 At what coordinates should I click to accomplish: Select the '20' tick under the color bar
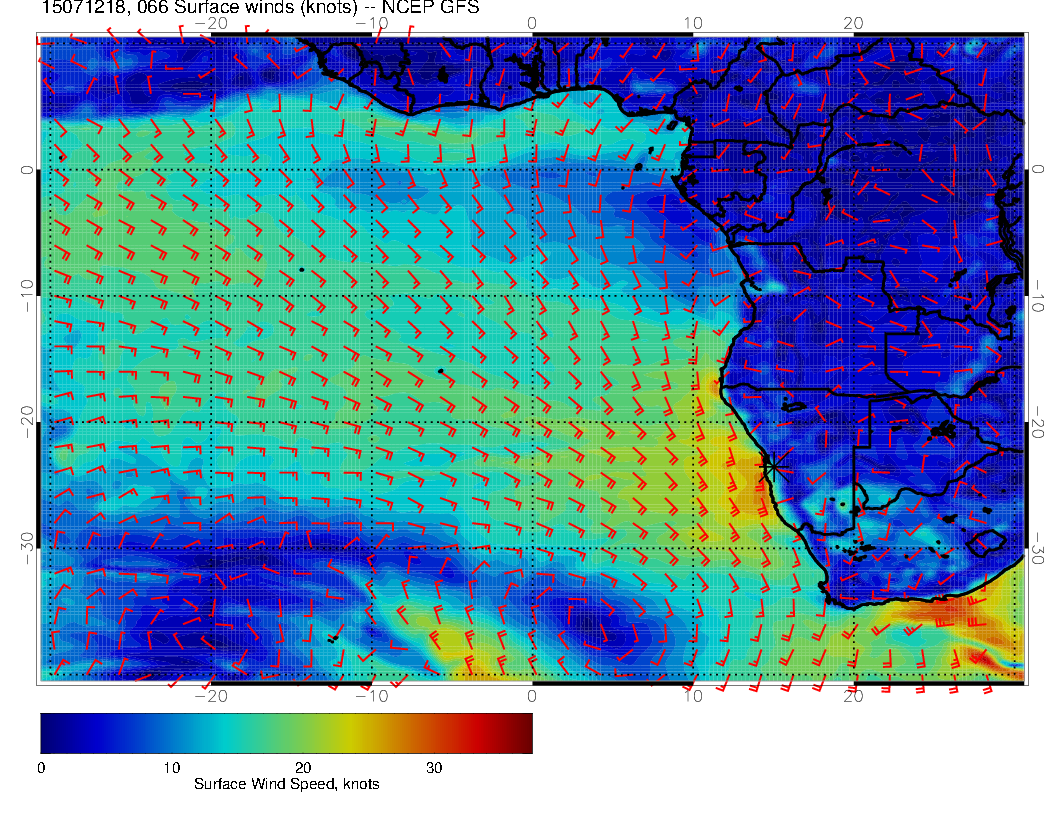303,768
